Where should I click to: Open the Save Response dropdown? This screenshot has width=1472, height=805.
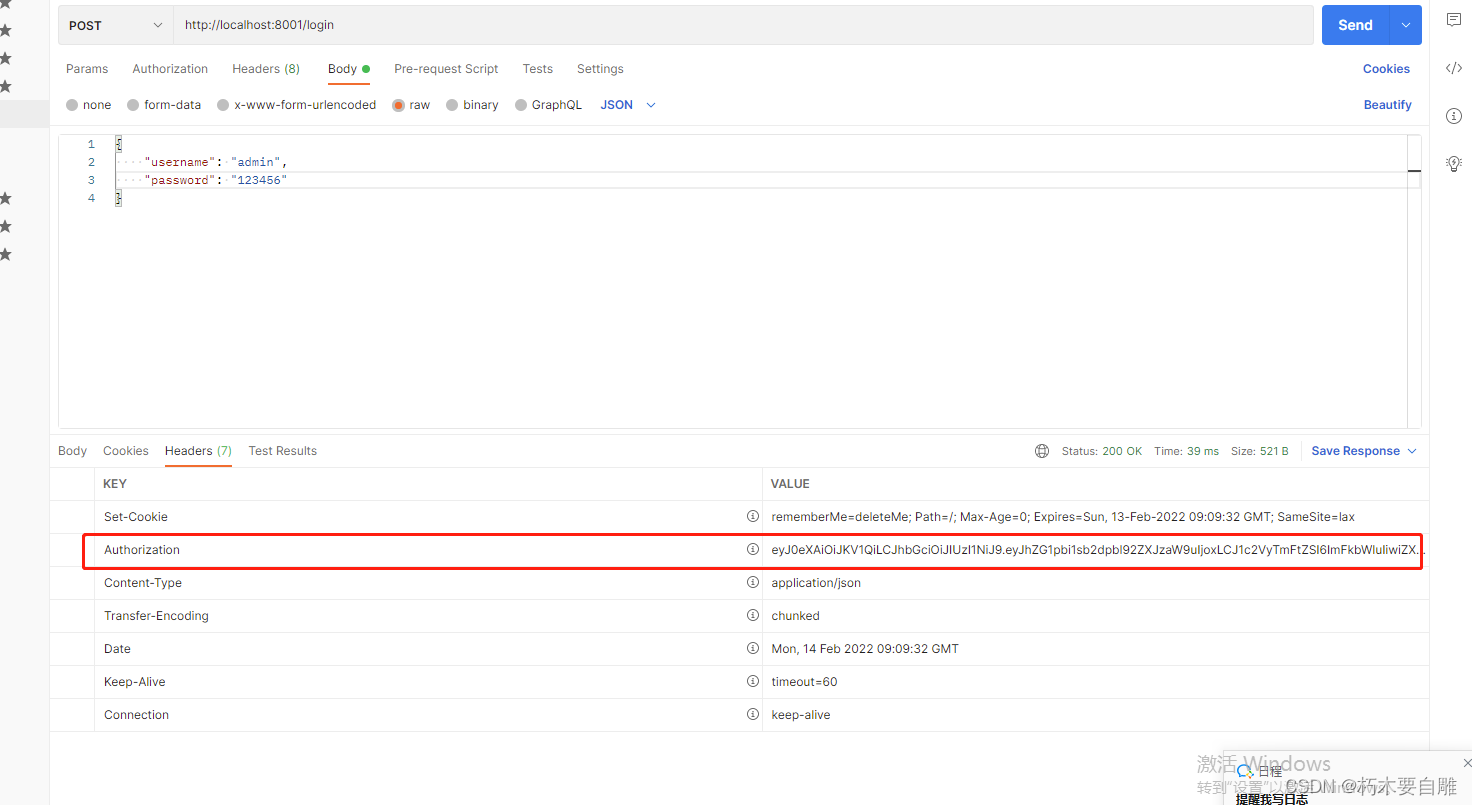pyautogui.click(x=1364, y=451)
